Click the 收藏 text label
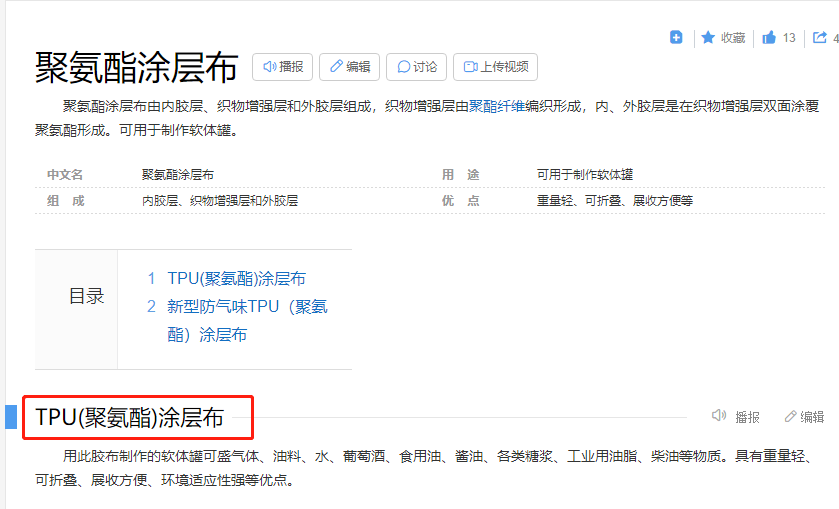Image resolution: width=839 pixels, height=509 pixels. pyautogui.click(x=733, y=38)
